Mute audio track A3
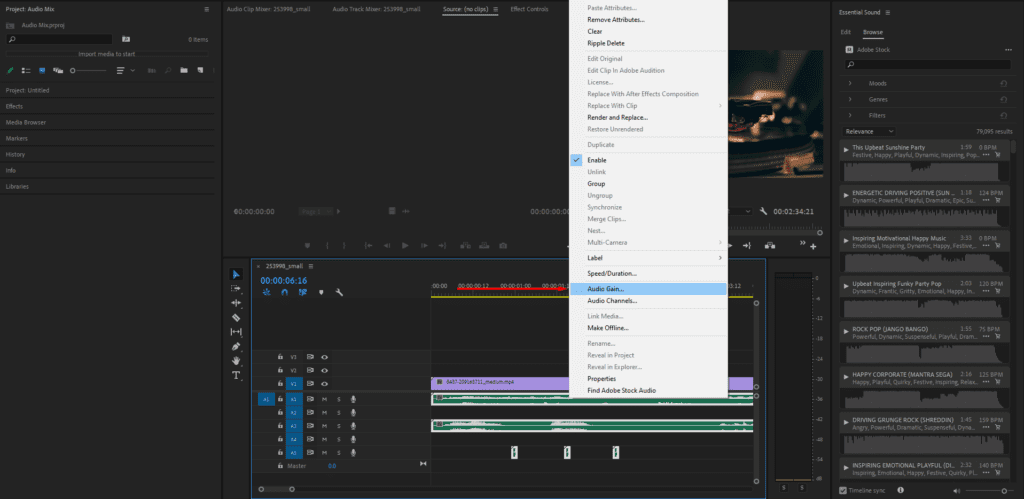The image size is (1024, 499). pyautogui.click(x=325, y=426)
